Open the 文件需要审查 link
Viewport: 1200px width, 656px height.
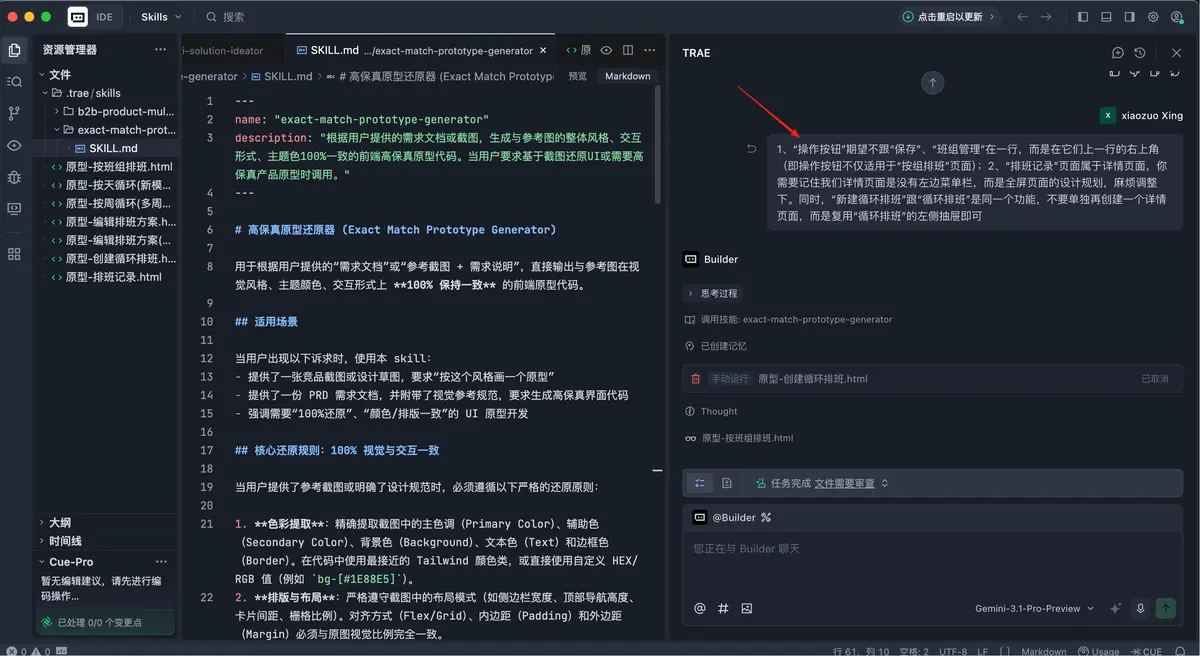[x=844, y=483]
